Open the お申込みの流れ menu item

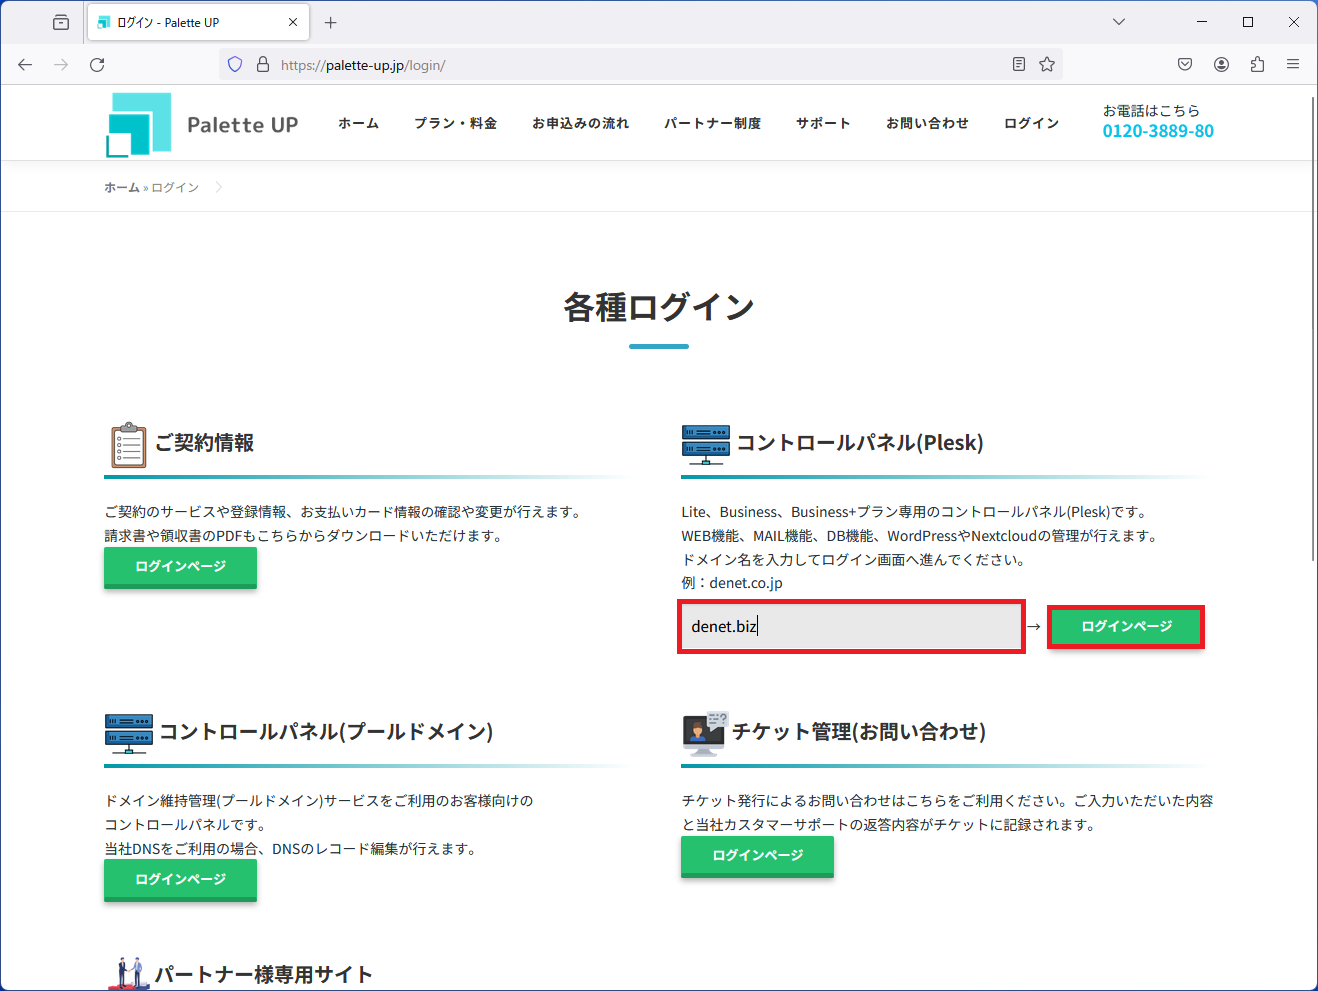(581, 123)
